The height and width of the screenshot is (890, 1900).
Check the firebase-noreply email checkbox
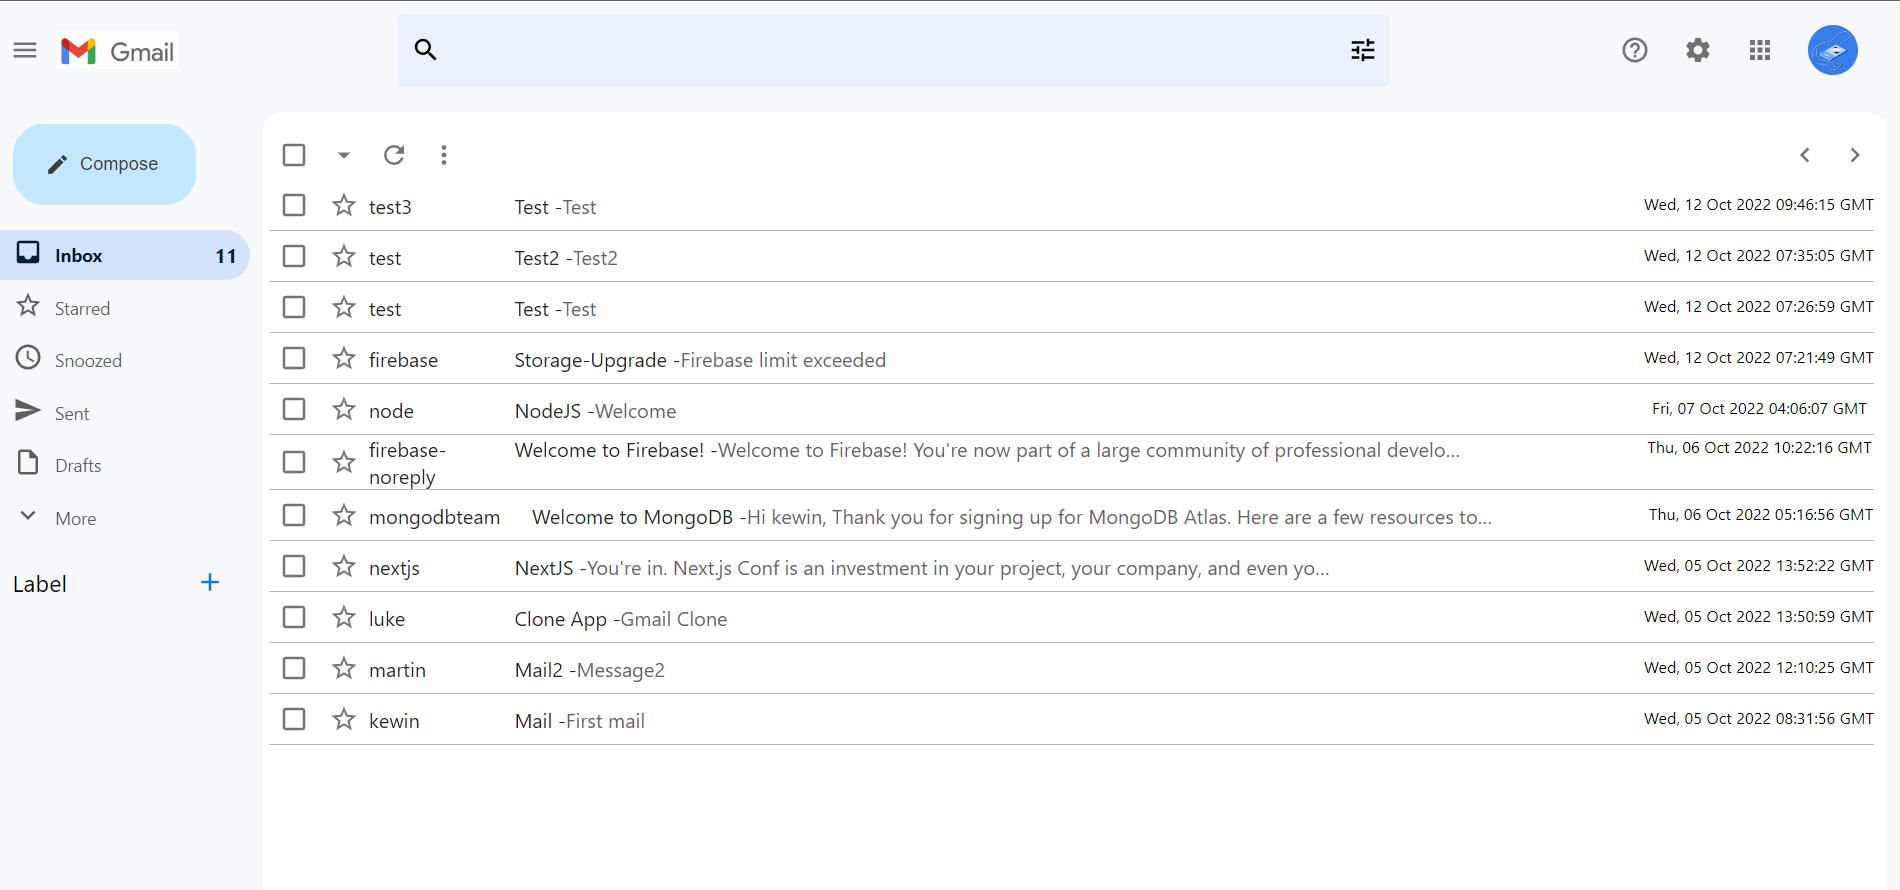[294, 463]
